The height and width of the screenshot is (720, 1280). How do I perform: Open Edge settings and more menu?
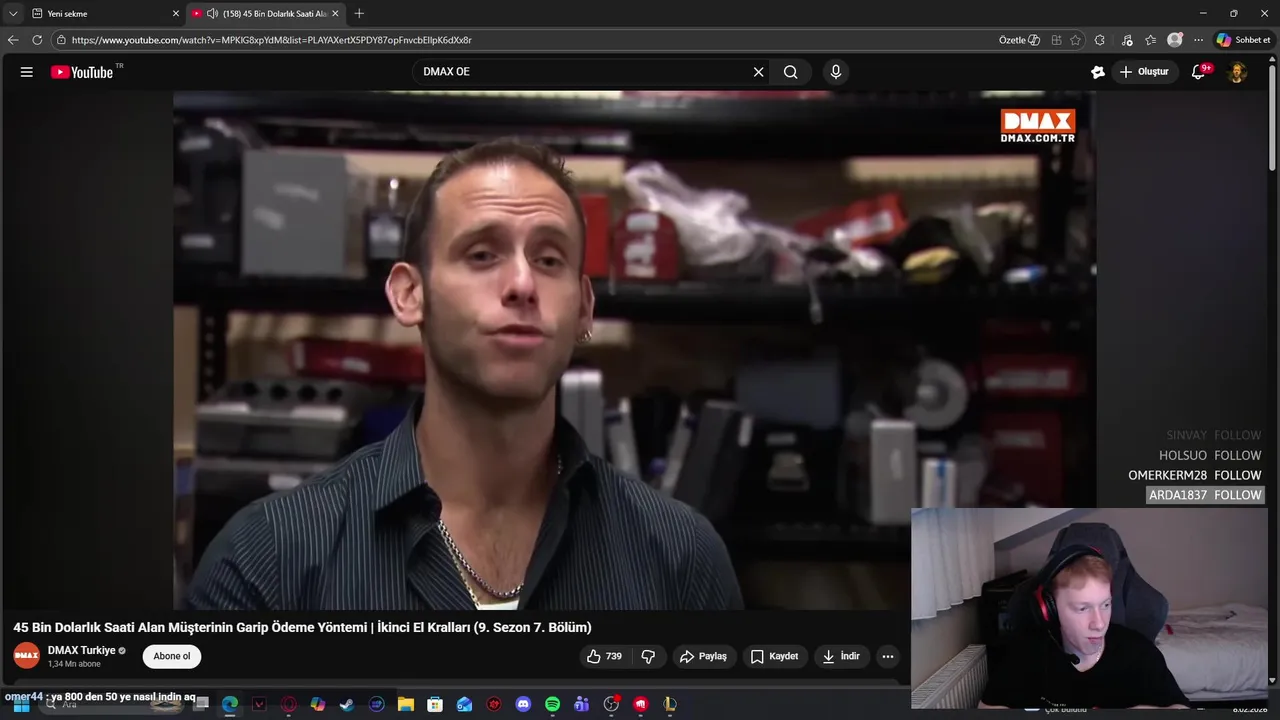coord(1198,40)
